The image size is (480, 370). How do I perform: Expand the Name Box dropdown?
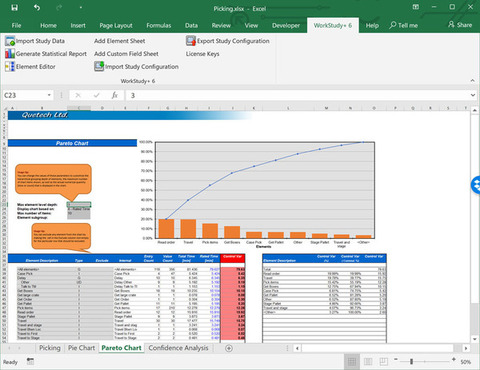[x=49, y=95]
